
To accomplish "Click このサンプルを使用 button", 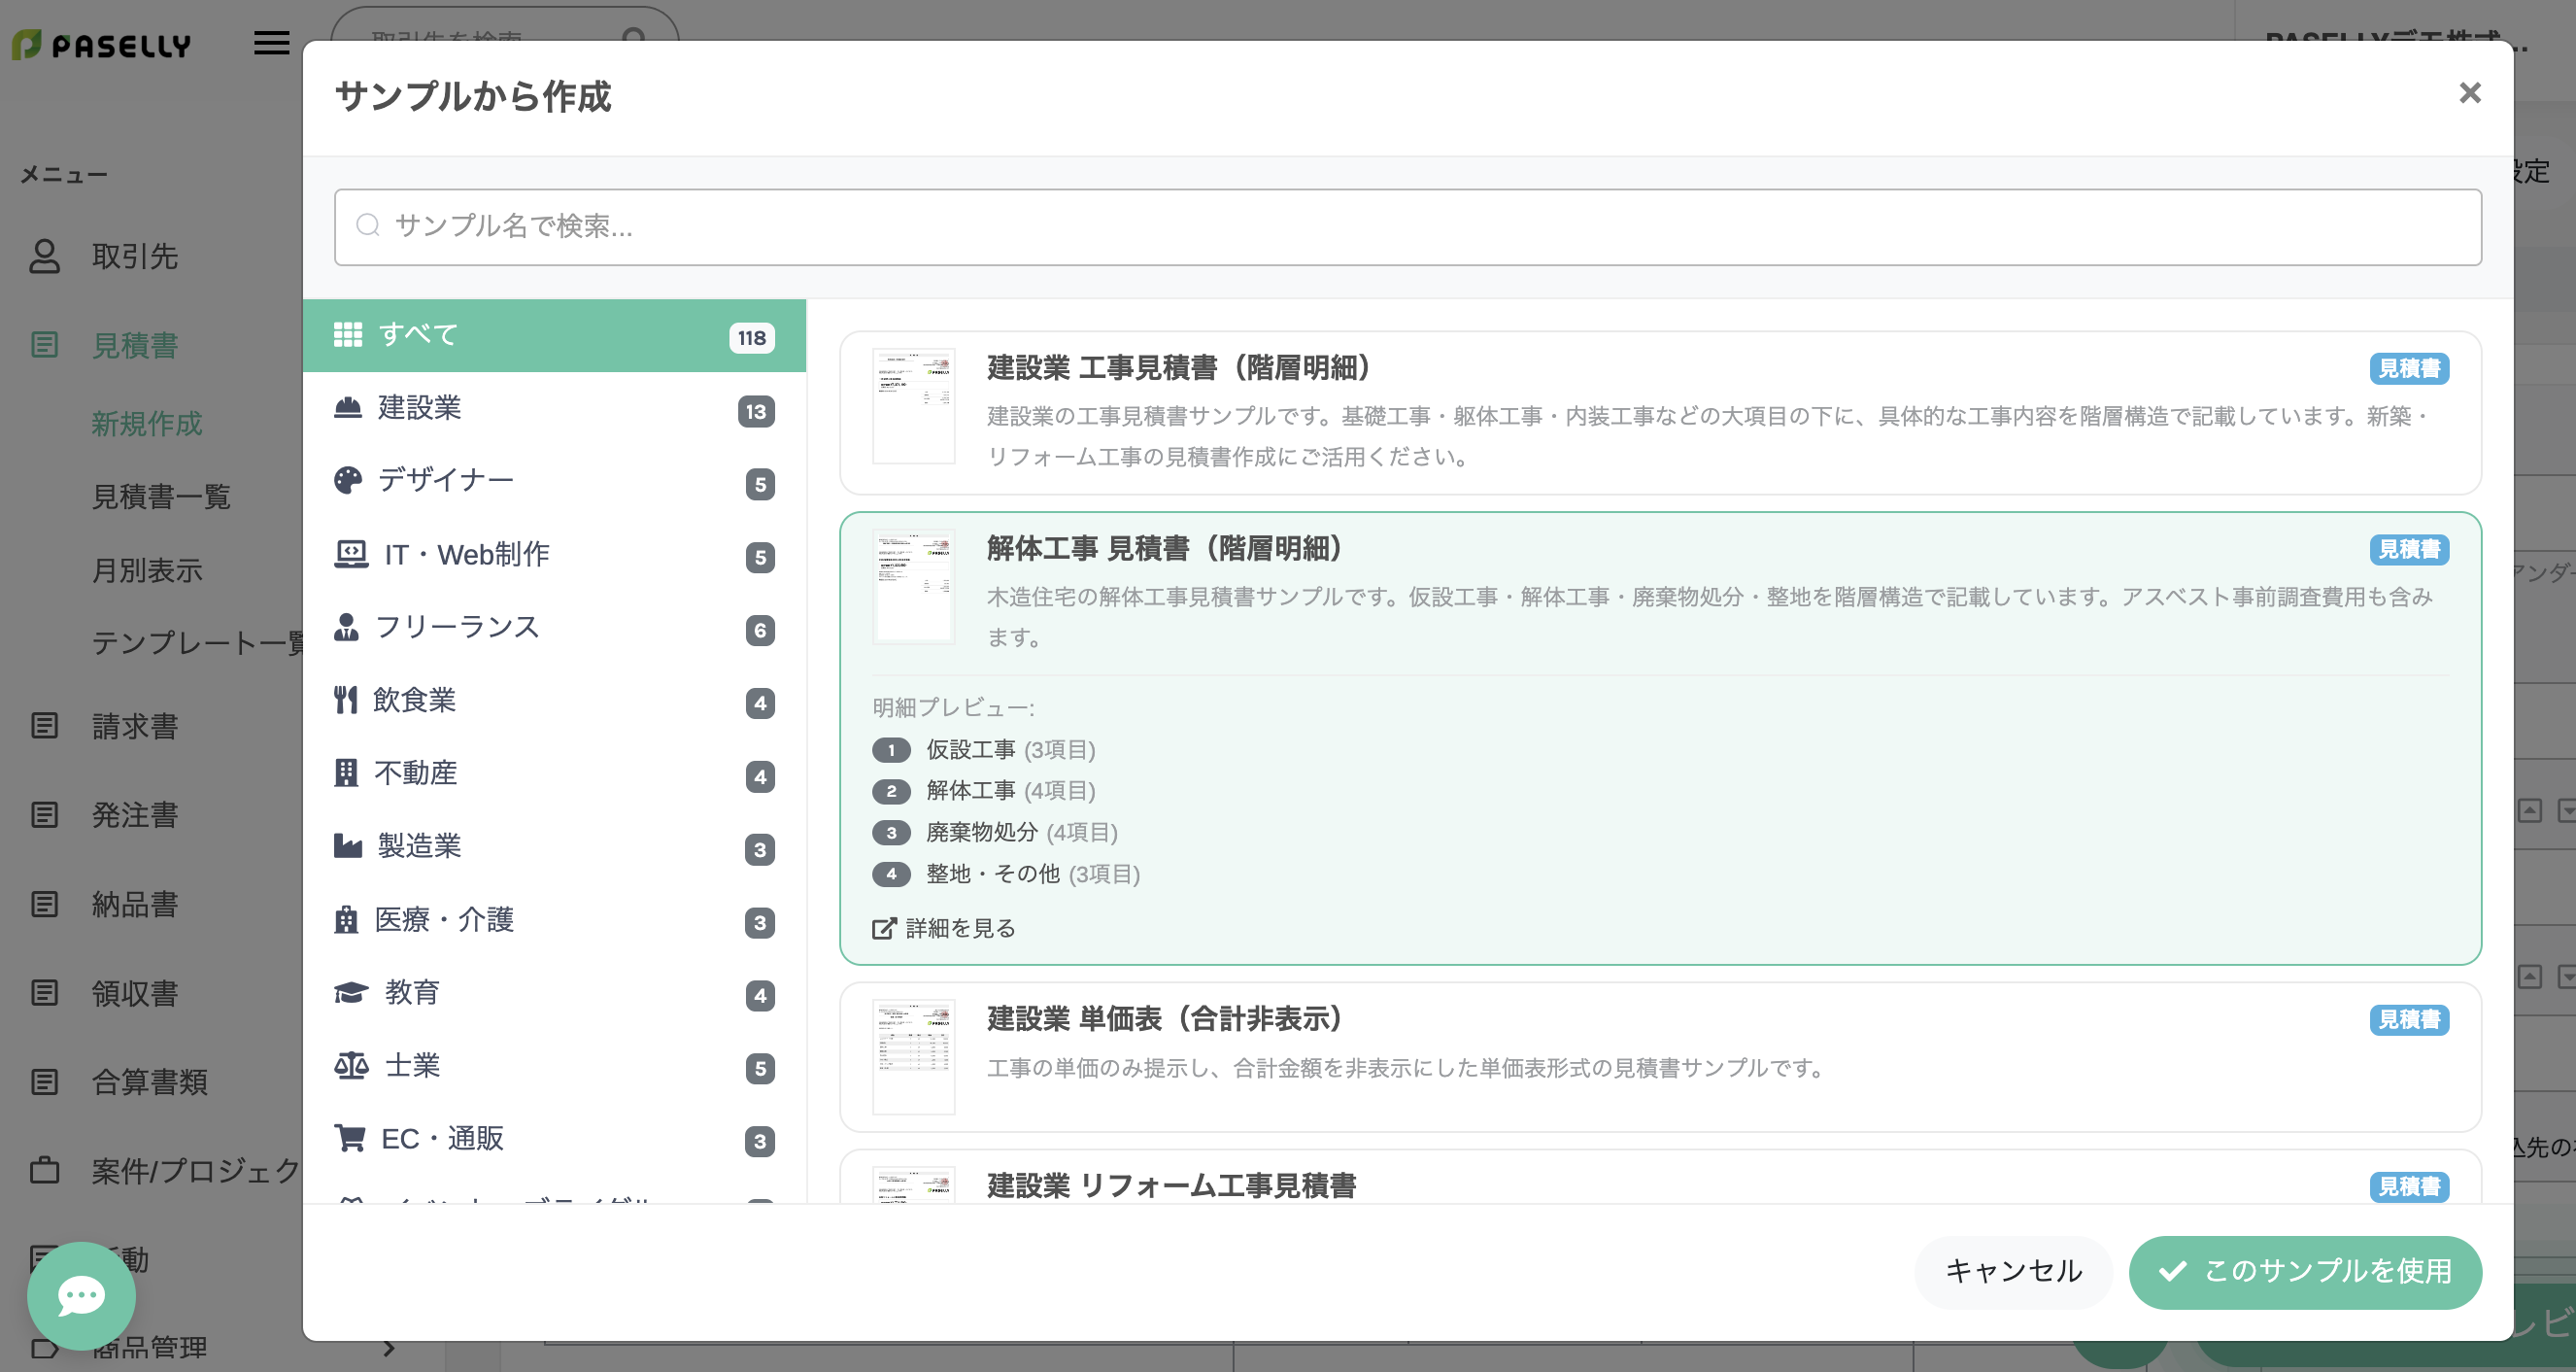I will [2304, 1271].
